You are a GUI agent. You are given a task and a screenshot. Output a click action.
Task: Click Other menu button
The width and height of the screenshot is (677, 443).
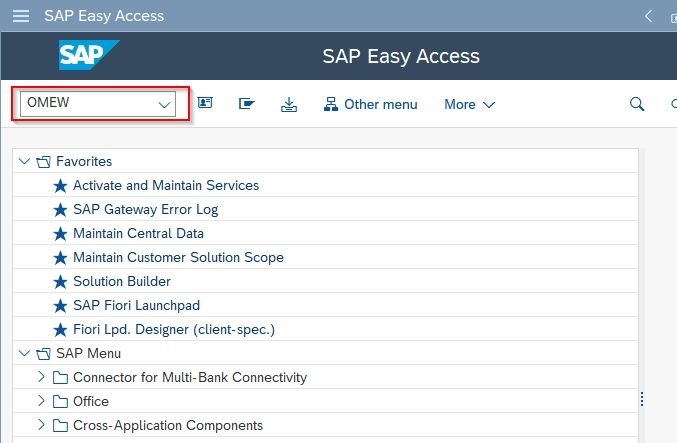point(370,104)
